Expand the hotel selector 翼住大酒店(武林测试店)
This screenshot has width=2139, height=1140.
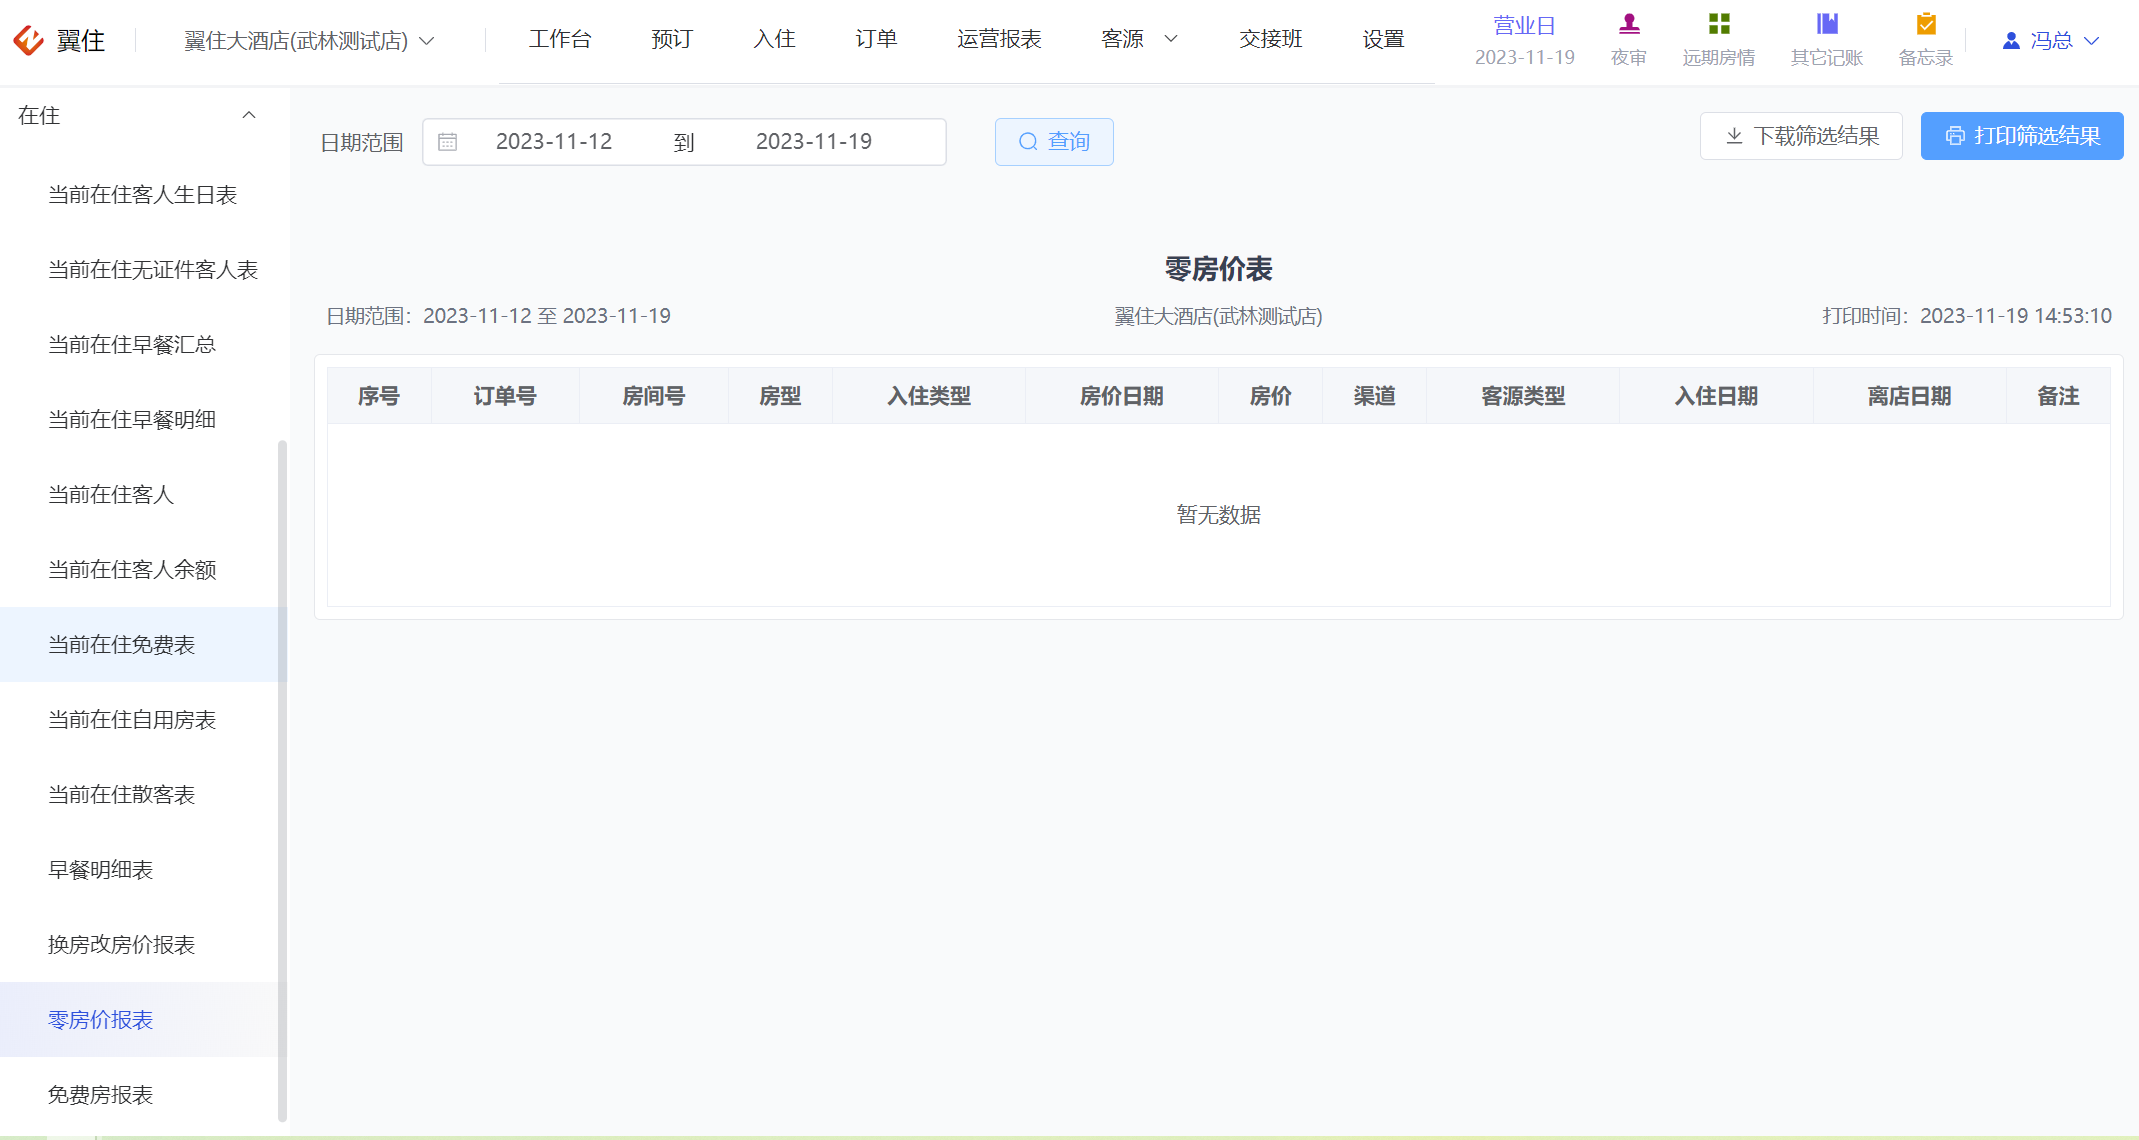(x=309, y=41)
